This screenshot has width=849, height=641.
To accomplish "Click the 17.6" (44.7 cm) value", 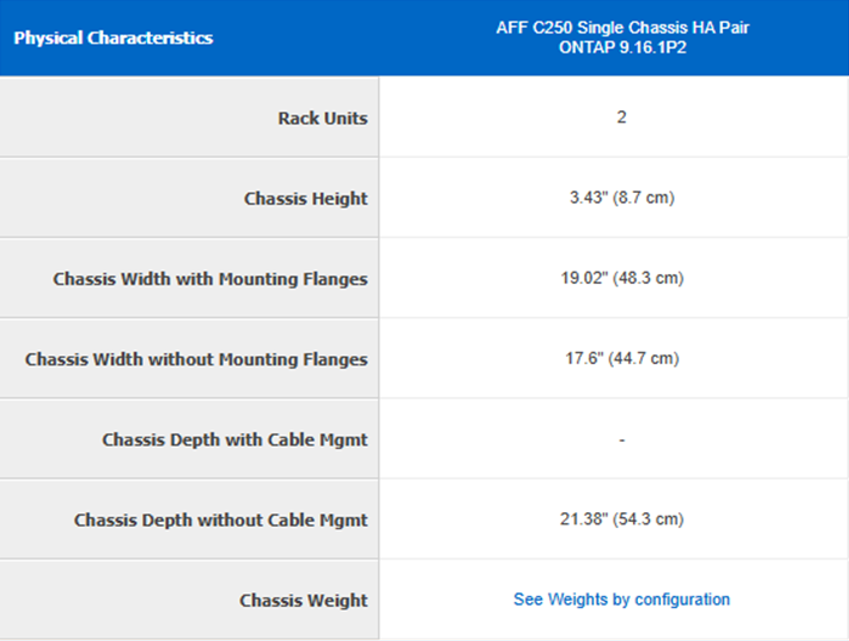I will click(x=622, y=358).
